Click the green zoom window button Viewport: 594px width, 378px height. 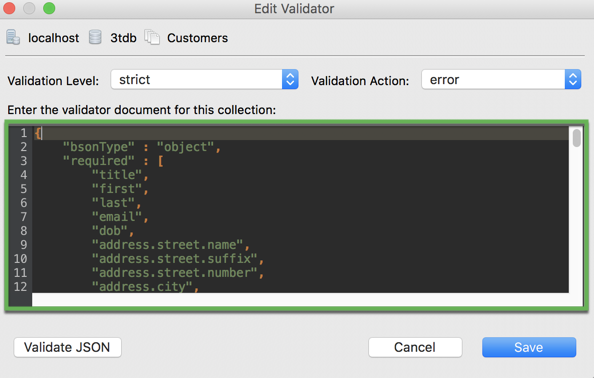[49, 8]
